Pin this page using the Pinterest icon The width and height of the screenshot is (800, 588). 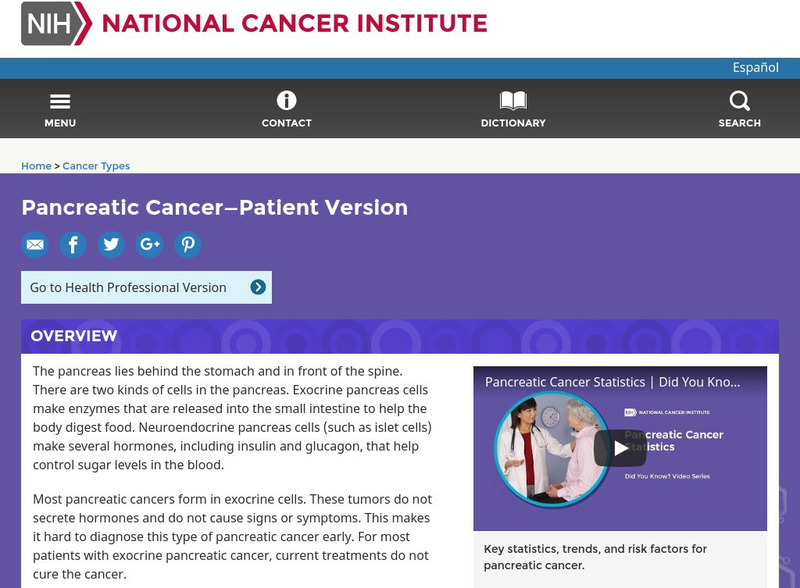(x=188, y=243)
